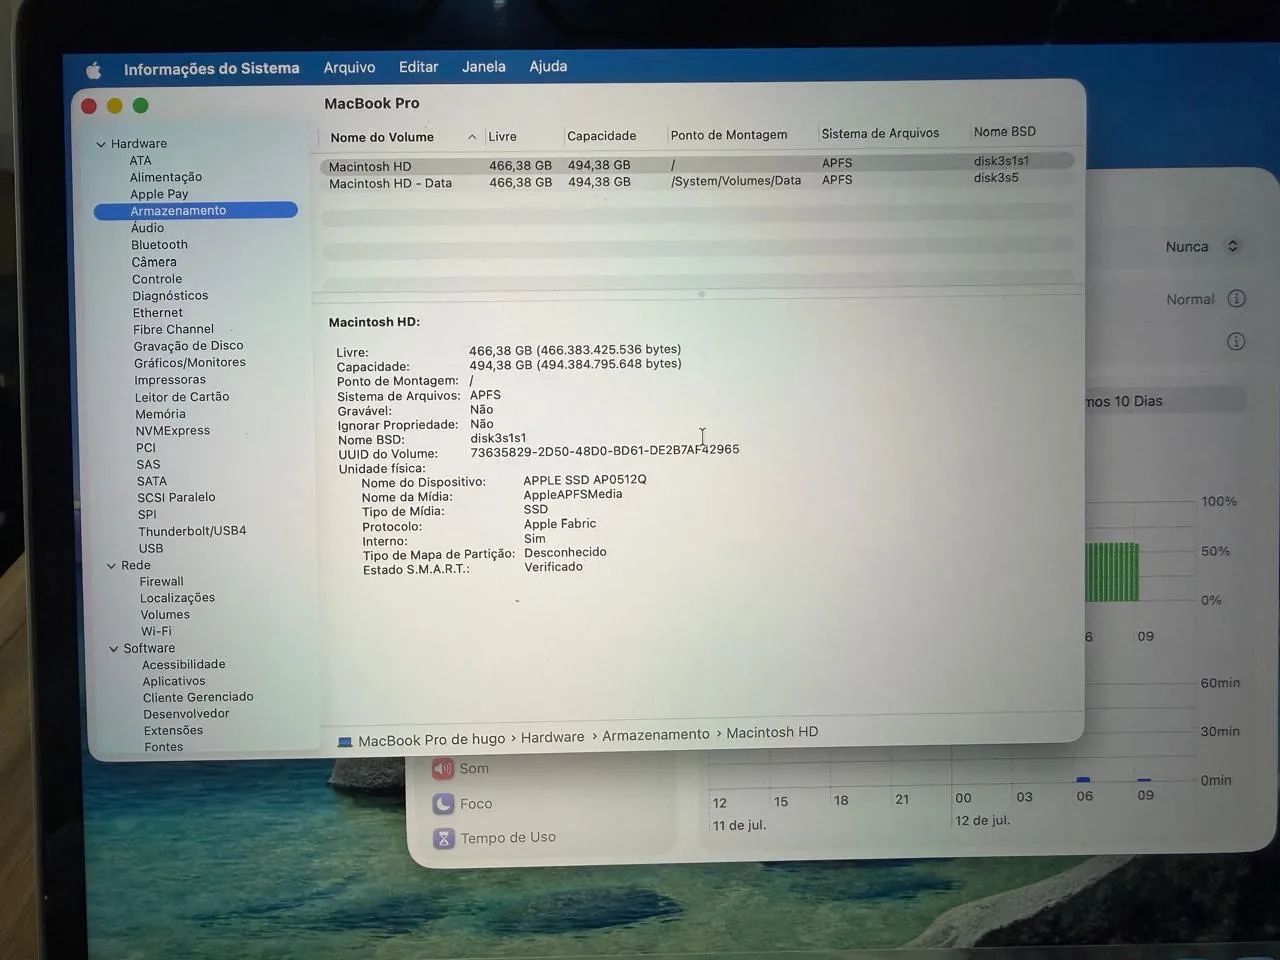
Task: Select Impressoras in the sidebar
Action: tap(170, 380)
